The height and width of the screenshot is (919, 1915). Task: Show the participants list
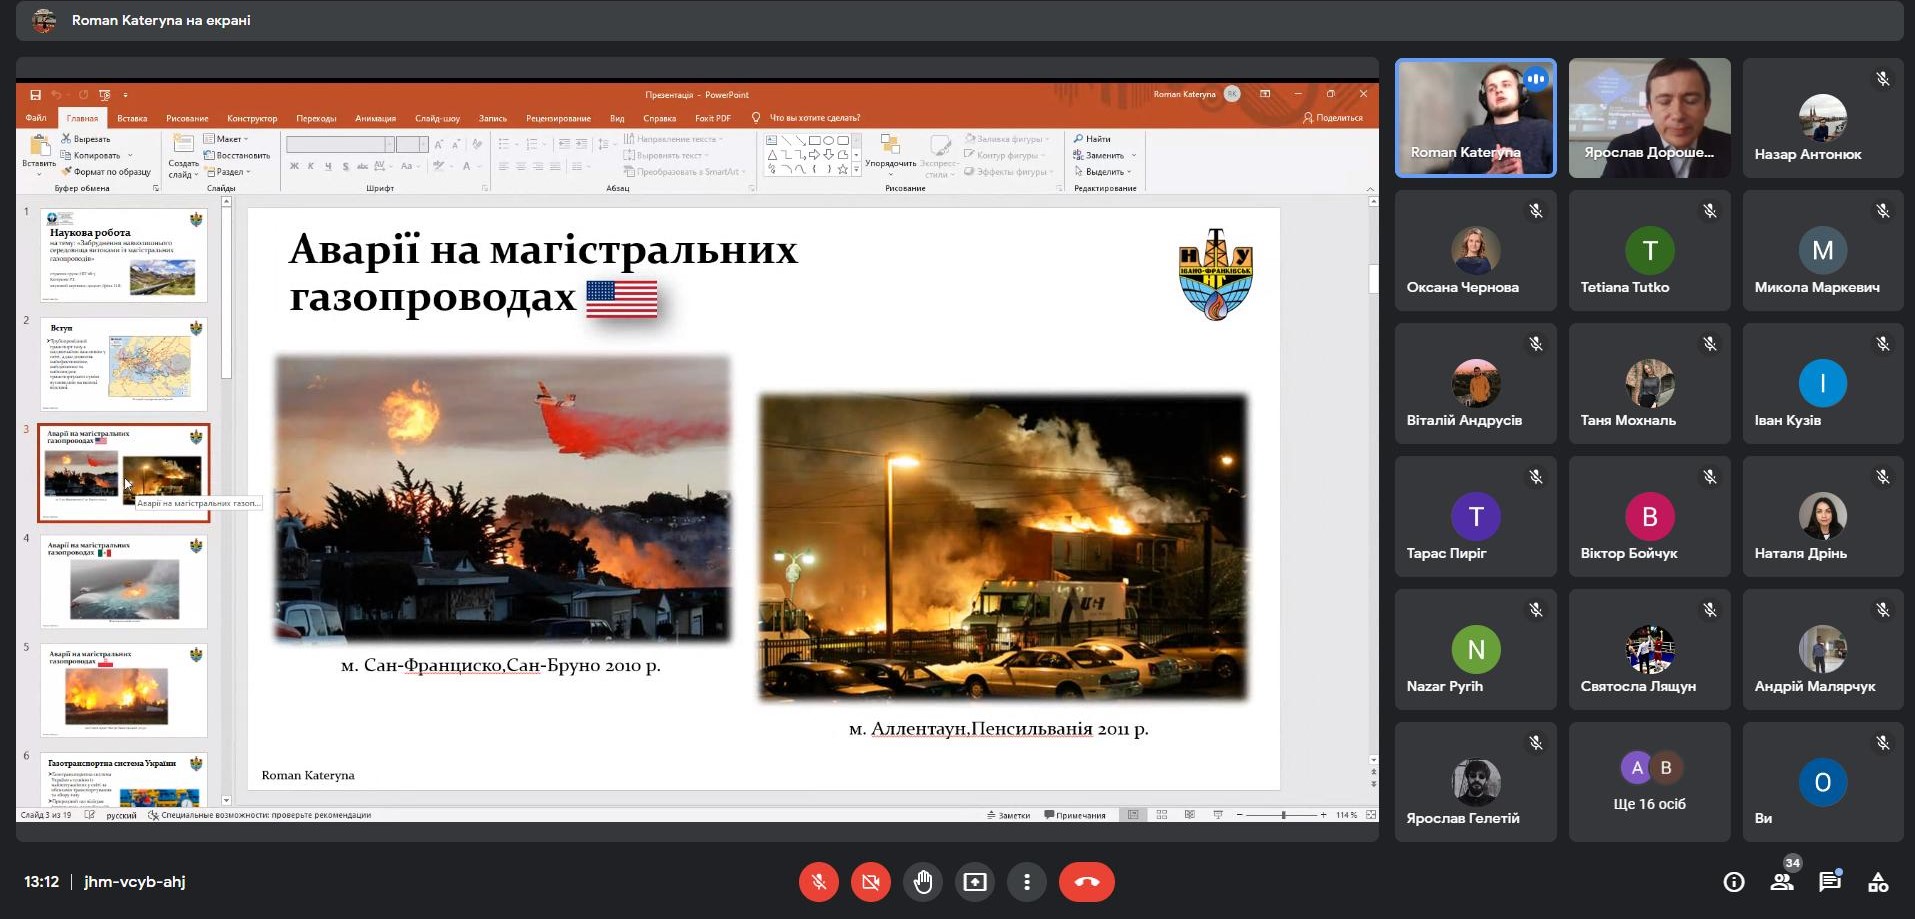1782,882
